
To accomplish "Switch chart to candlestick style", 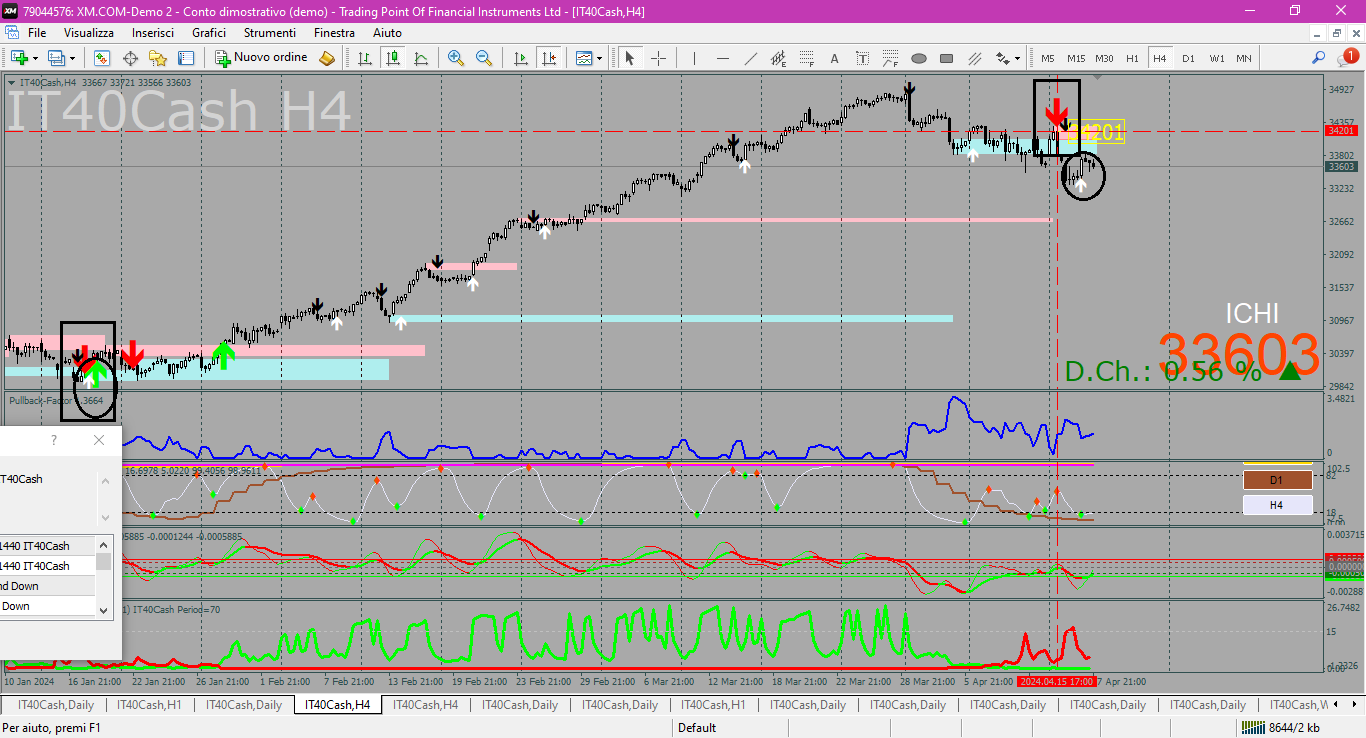I will pyautogui.click(x=393, y=58).
